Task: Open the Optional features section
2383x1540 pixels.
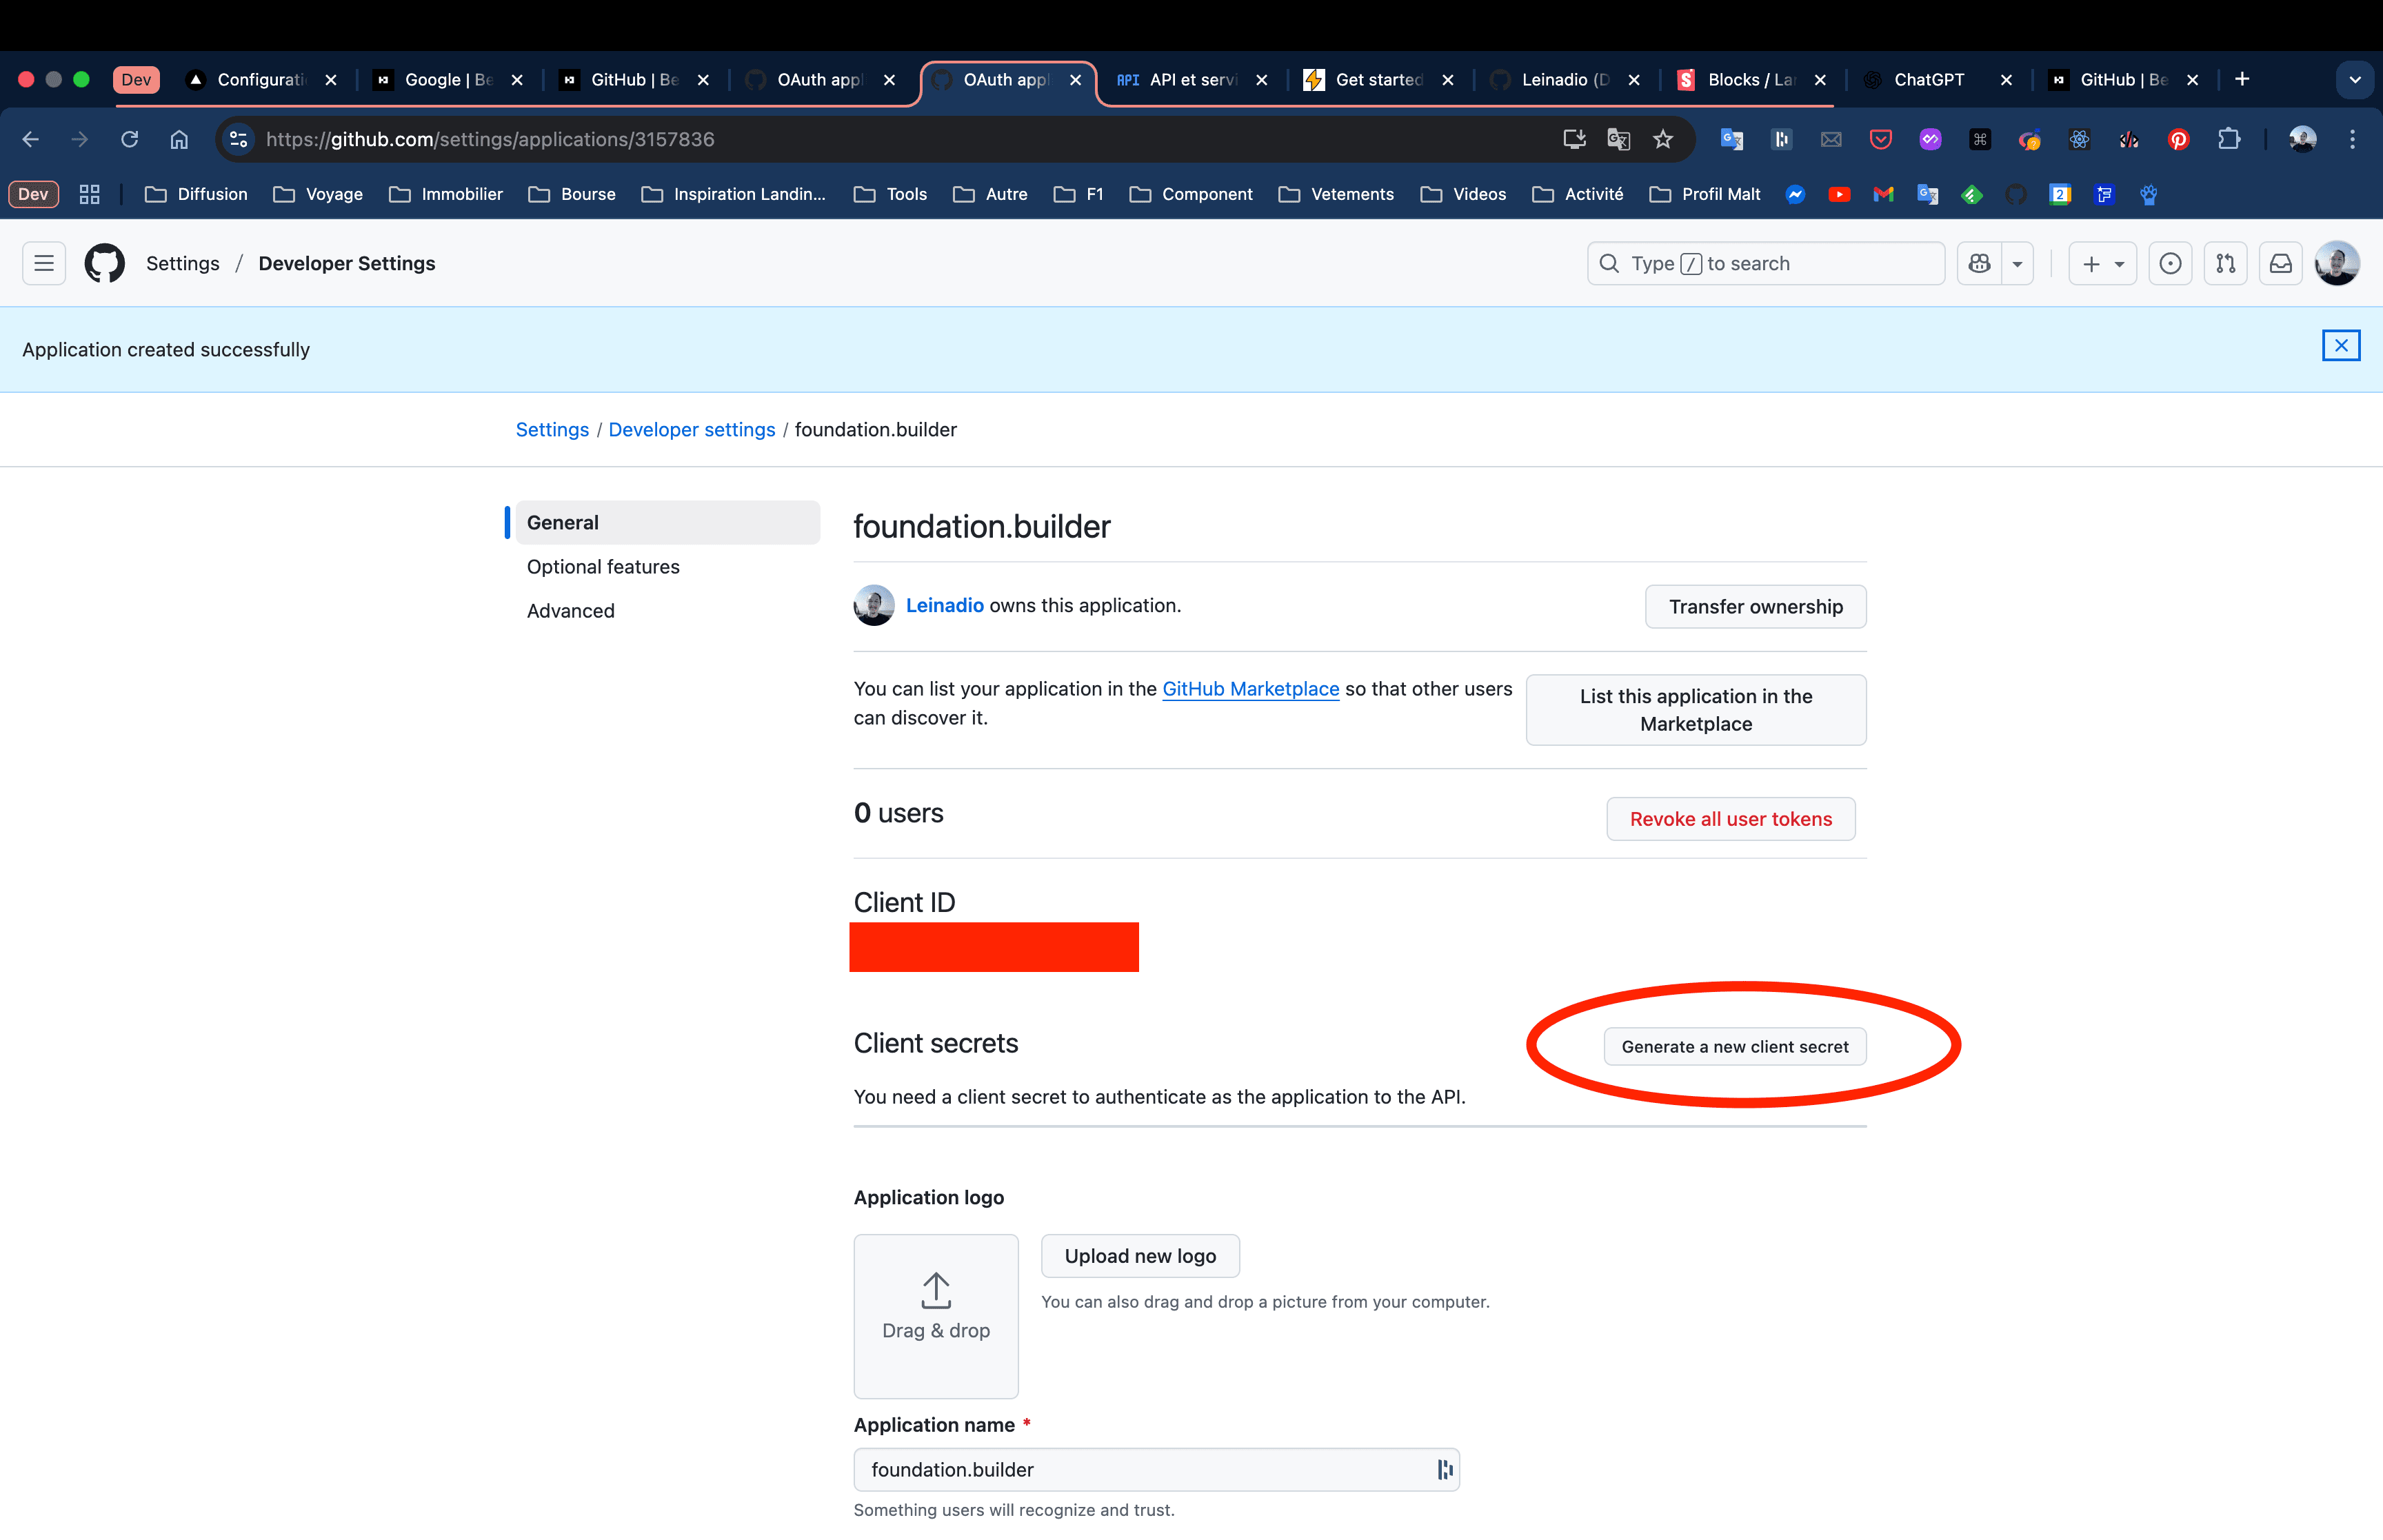Action: (x=603, y=566)
